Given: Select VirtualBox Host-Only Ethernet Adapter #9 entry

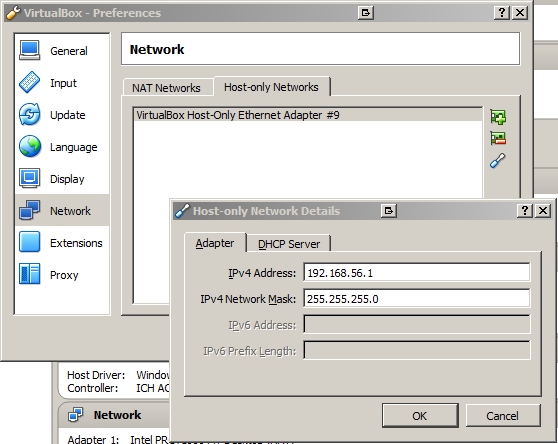Looking at the screenshot, I should [x=308, y=115].
